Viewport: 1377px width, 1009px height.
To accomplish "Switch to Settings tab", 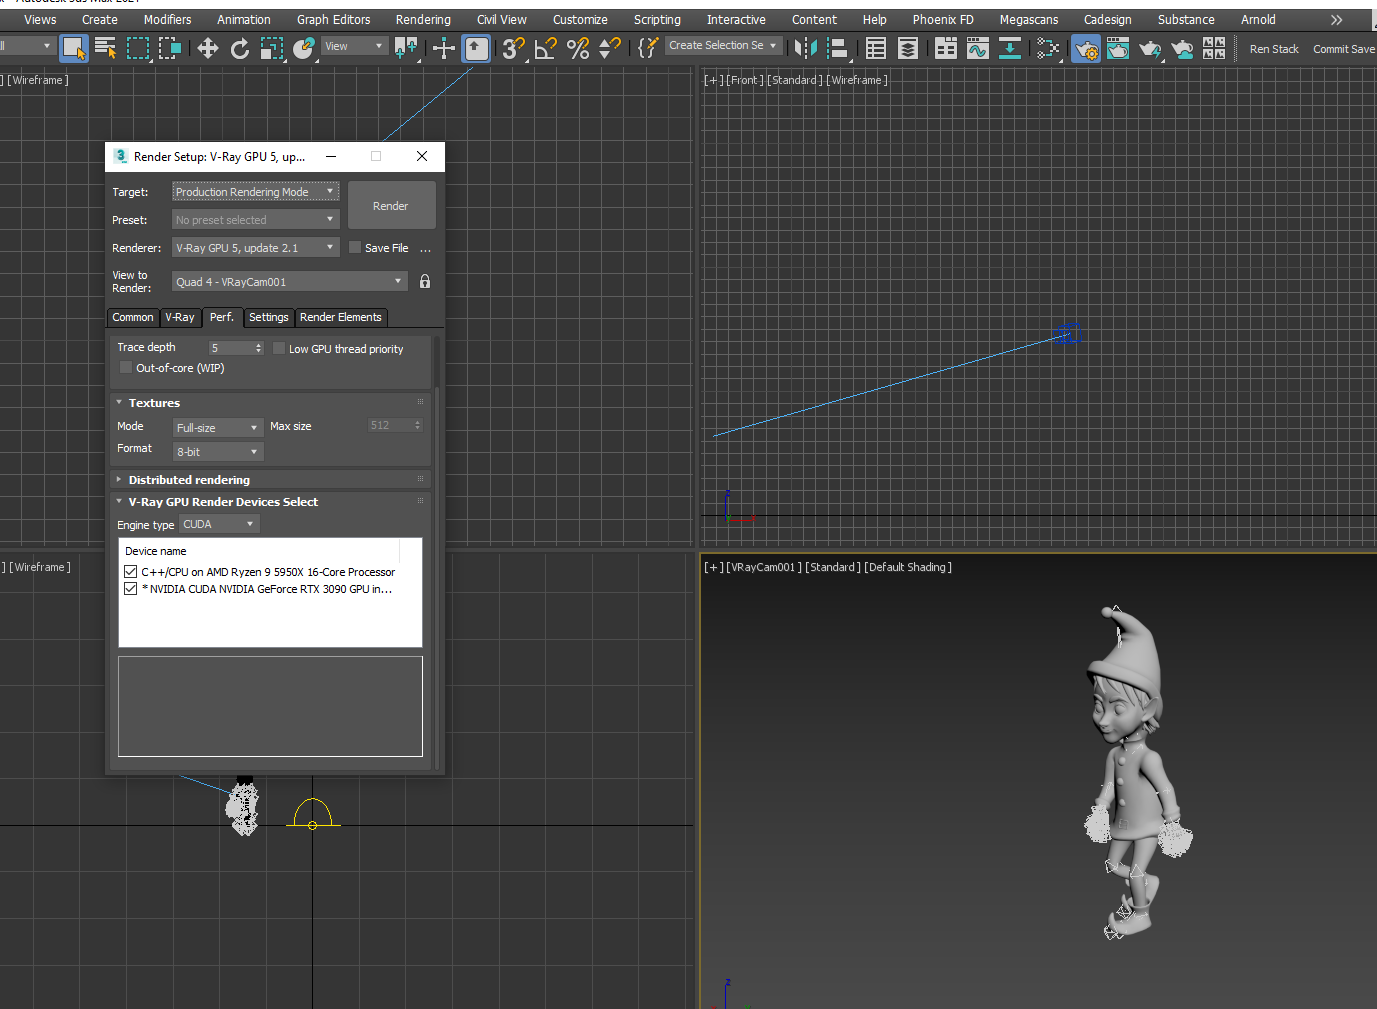I will [268, 318].
